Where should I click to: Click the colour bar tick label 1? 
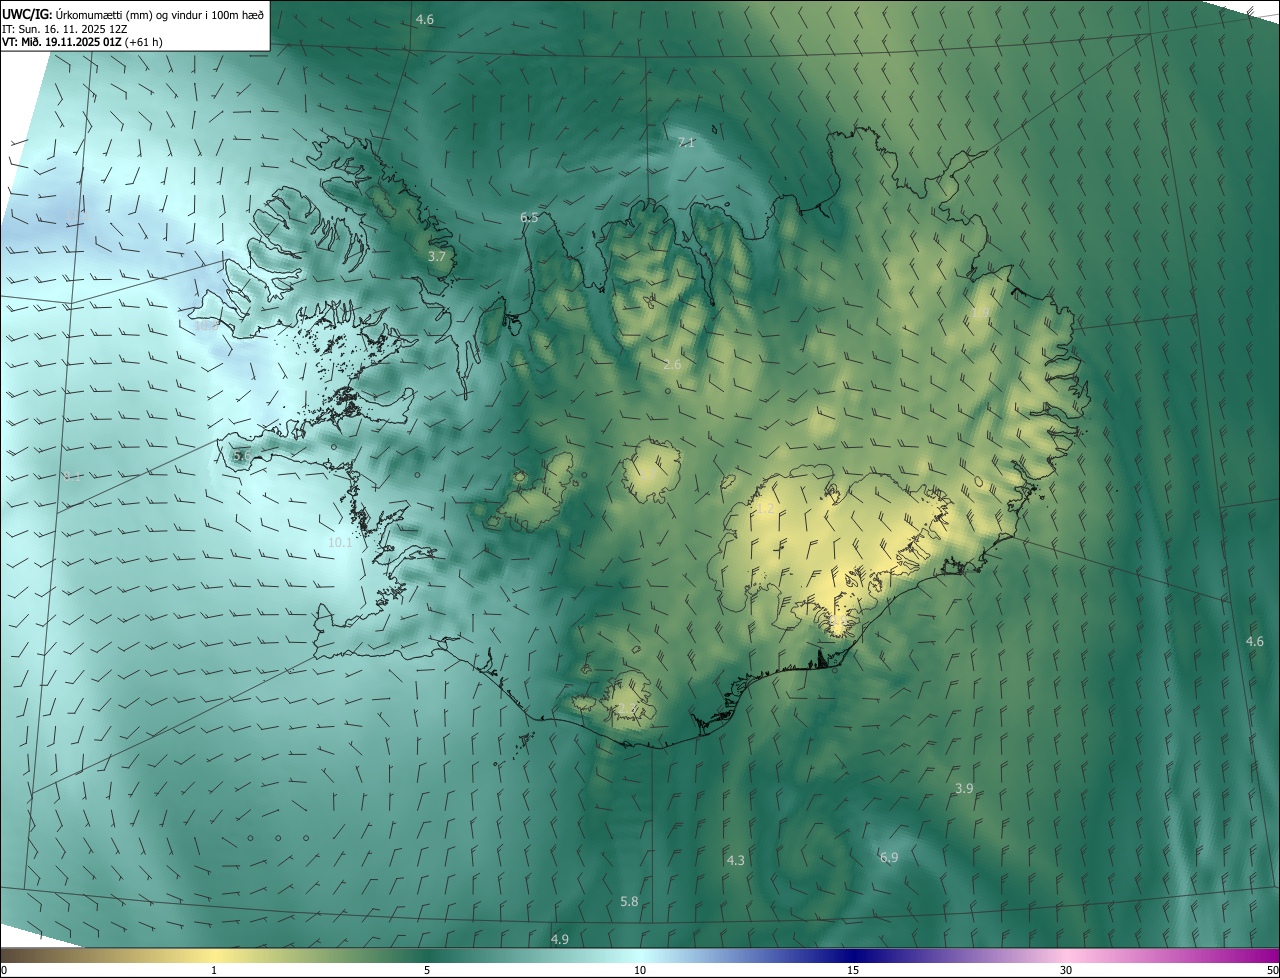[x=214, y=970]
